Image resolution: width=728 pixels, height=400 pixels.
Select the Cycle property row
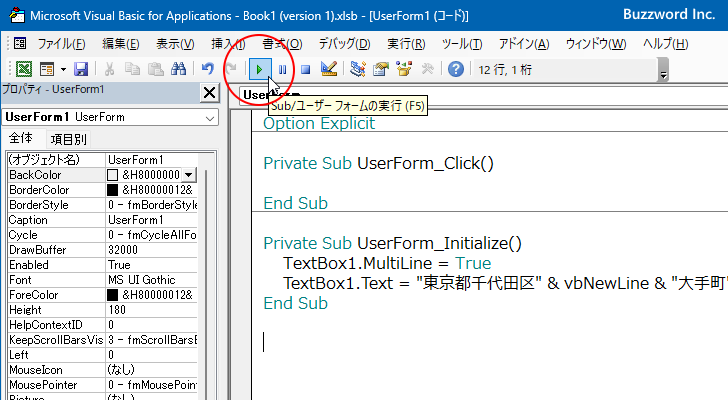103,235
